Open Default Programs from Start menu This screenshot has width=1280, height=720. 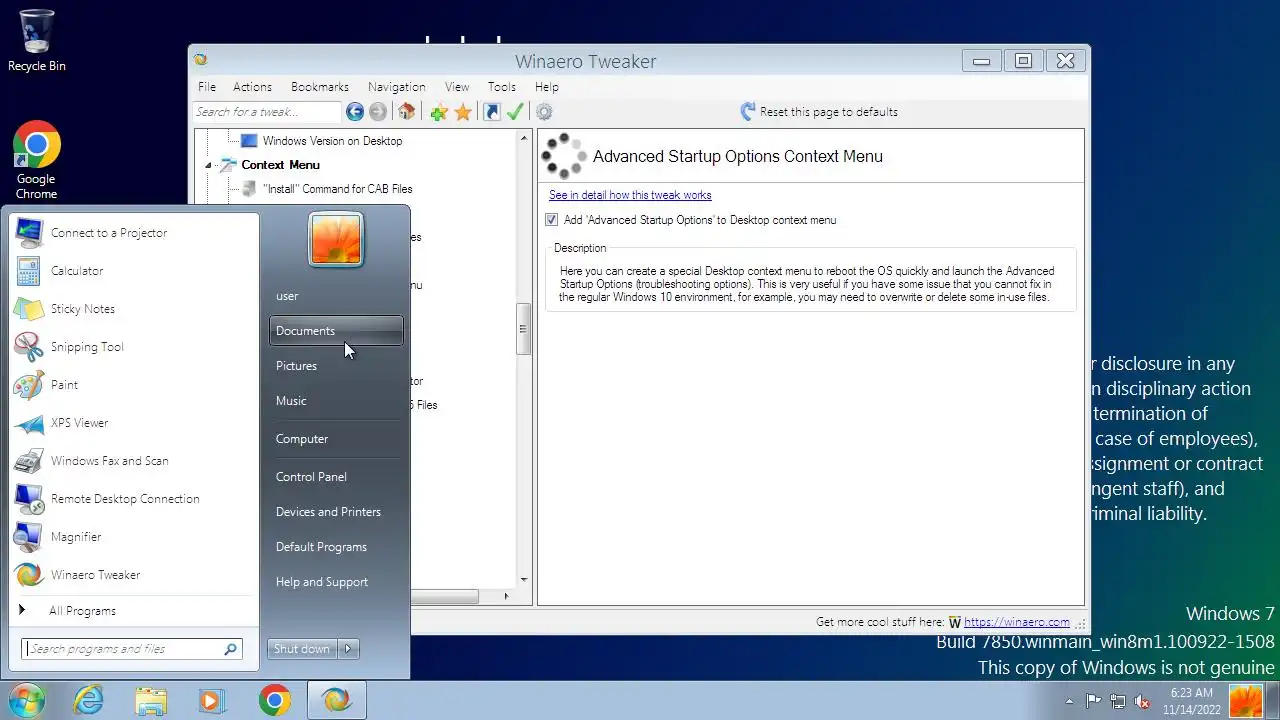click(x=336, y=547)
